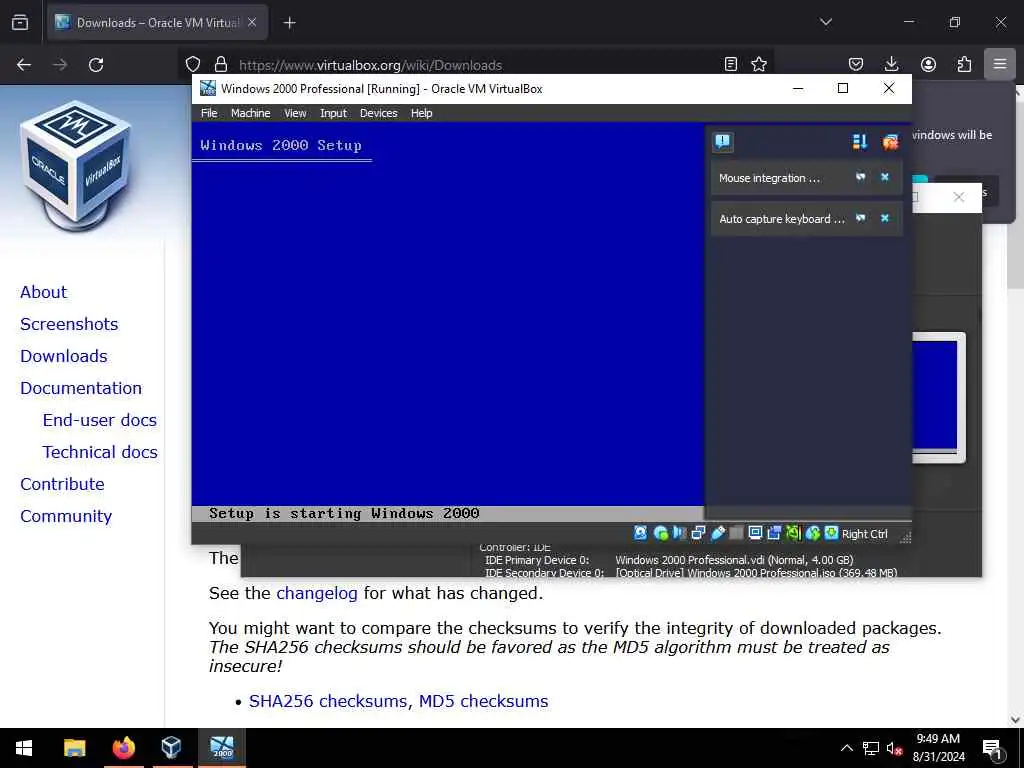Expand details of Mouse integration notification
1024x768 pixels.
click(860, 177)
